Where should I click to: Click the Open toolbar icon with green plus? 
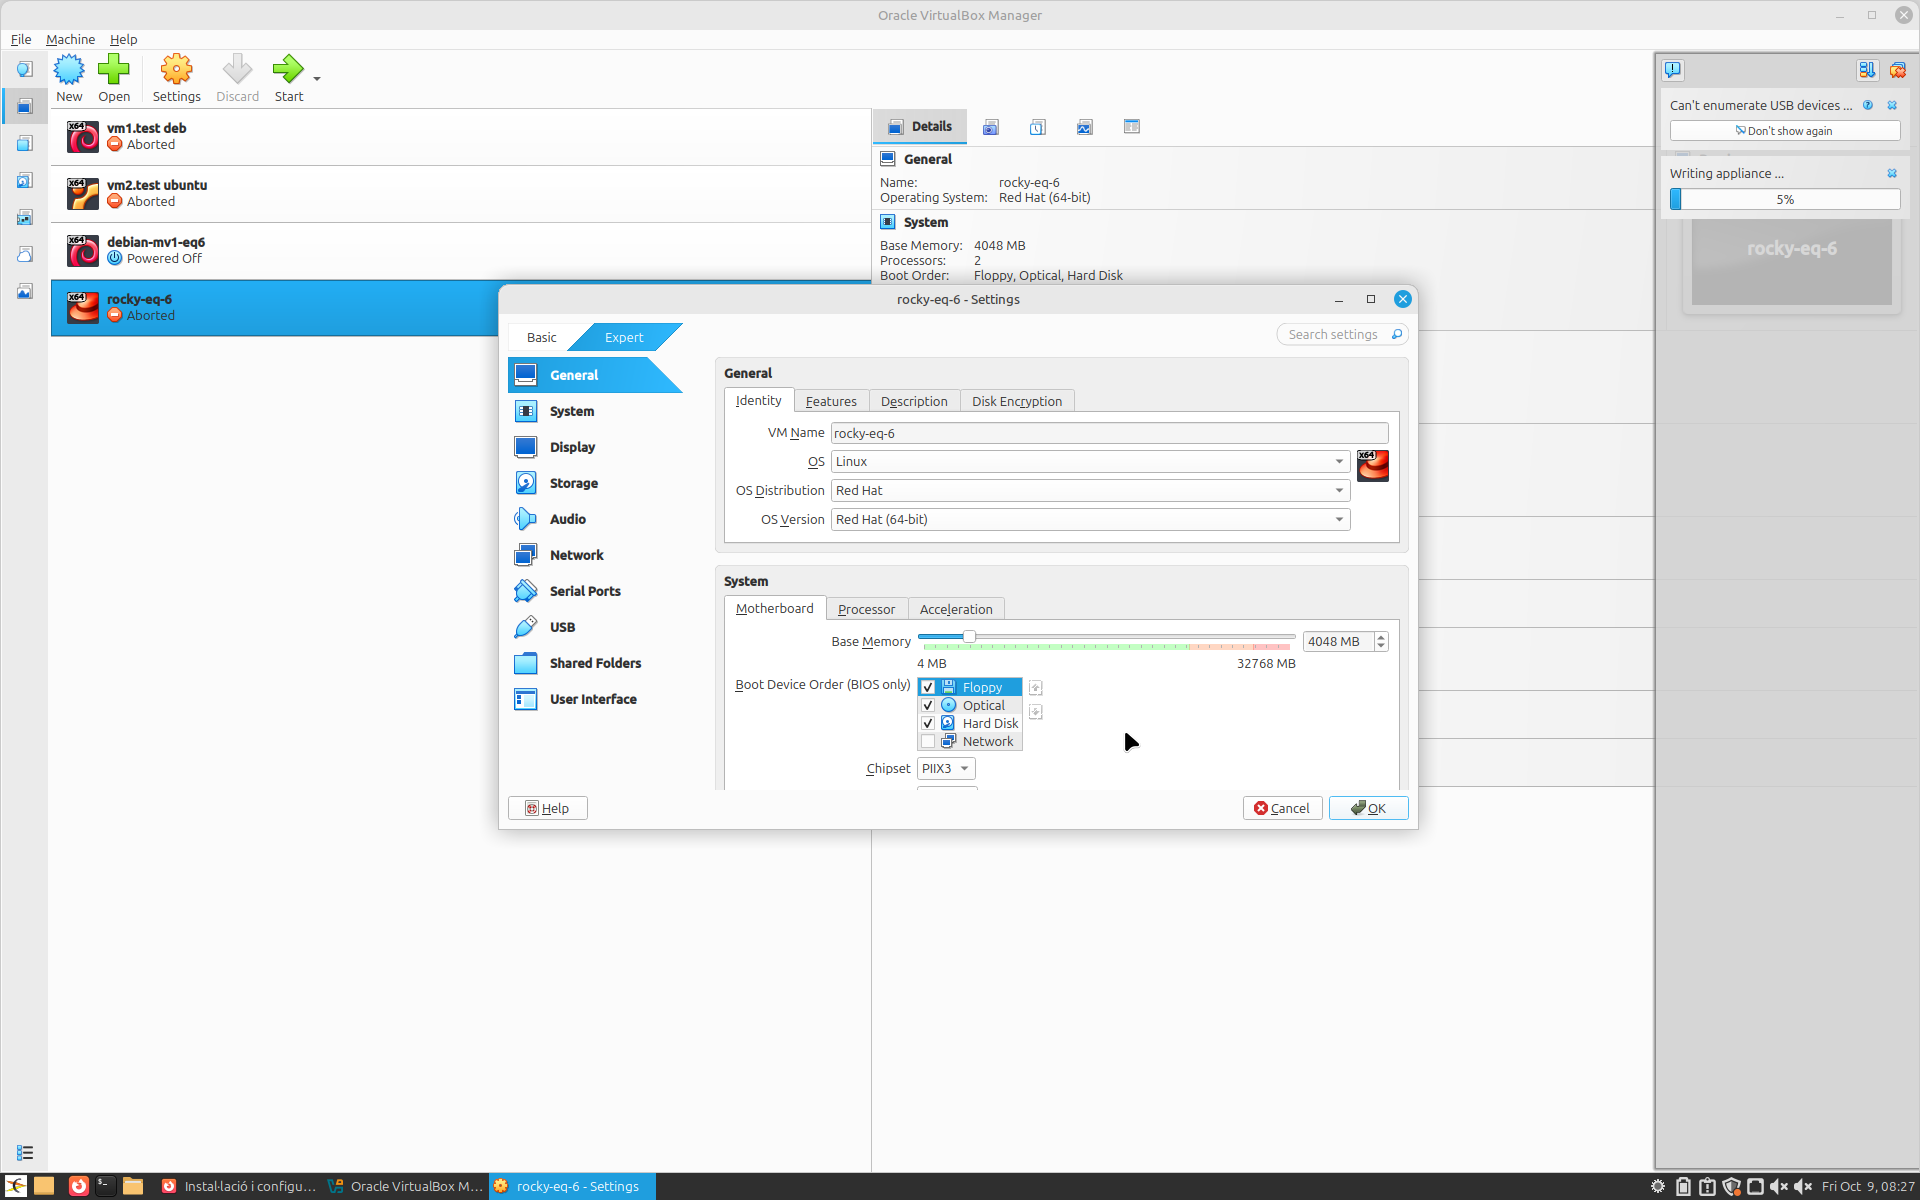tap(114, 78)
